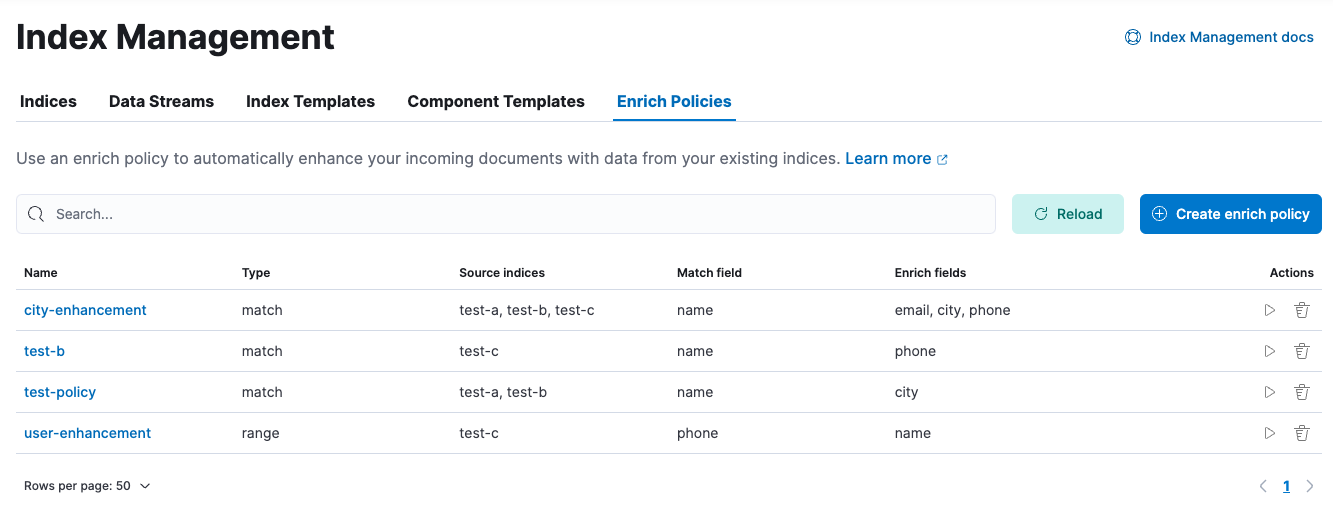Image resolution: width=1333 pixels, height=519 pixels.
Task: Go to the next page arrow
Action: pos(1310,486)
